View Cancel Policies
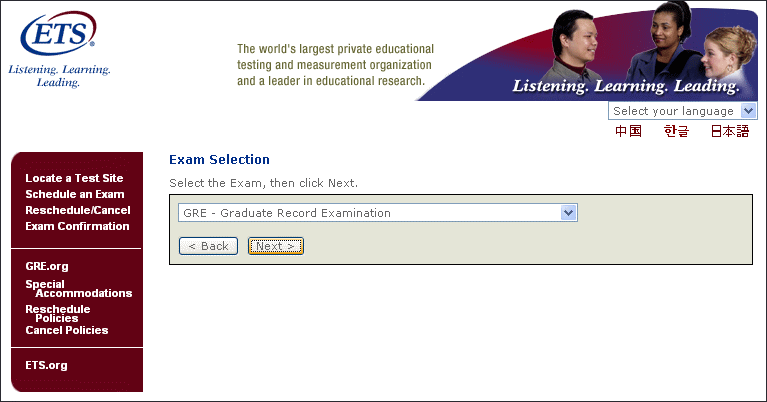 (67, 330)
